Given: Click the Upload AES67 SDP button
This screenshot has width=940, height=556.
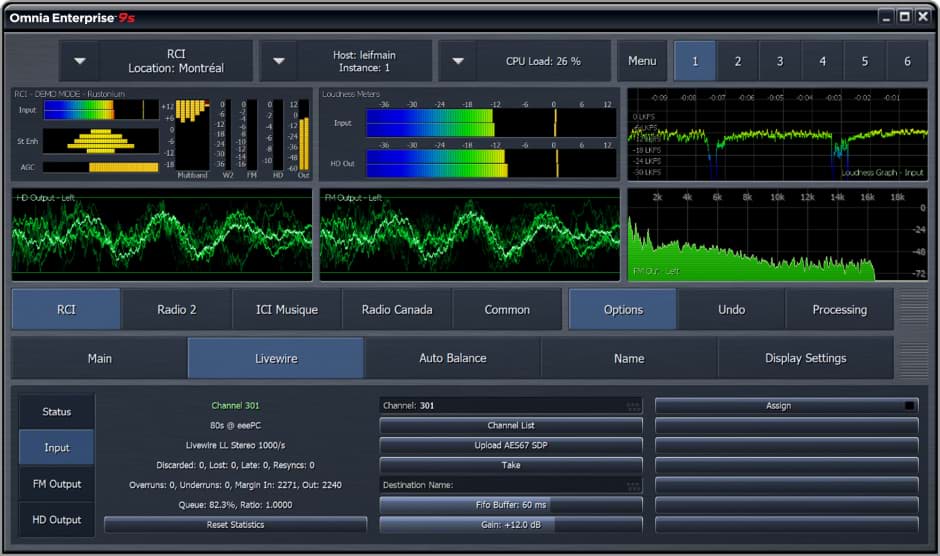Looking at the screenshot, I should (x=510, y=445).
